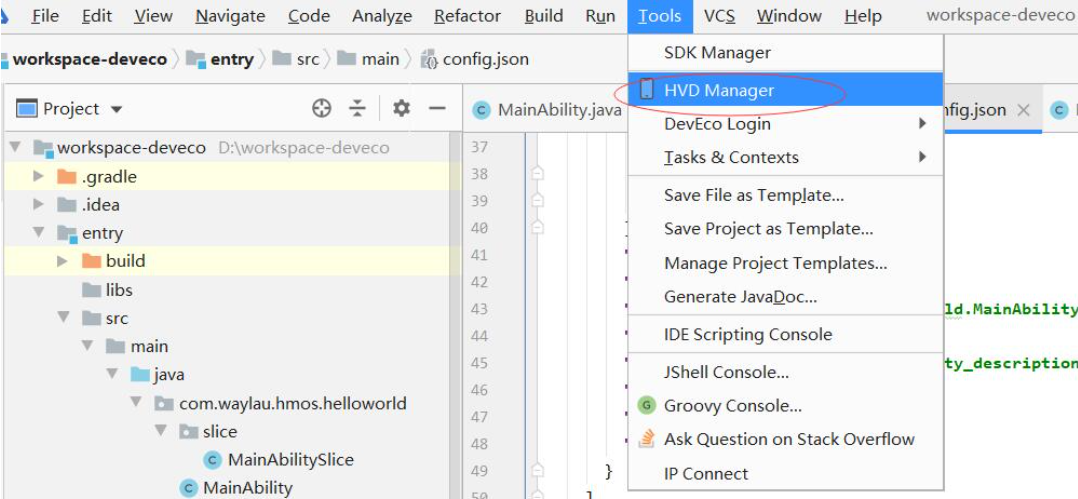
Task: Close the config.json tab
Action: 1023,110
